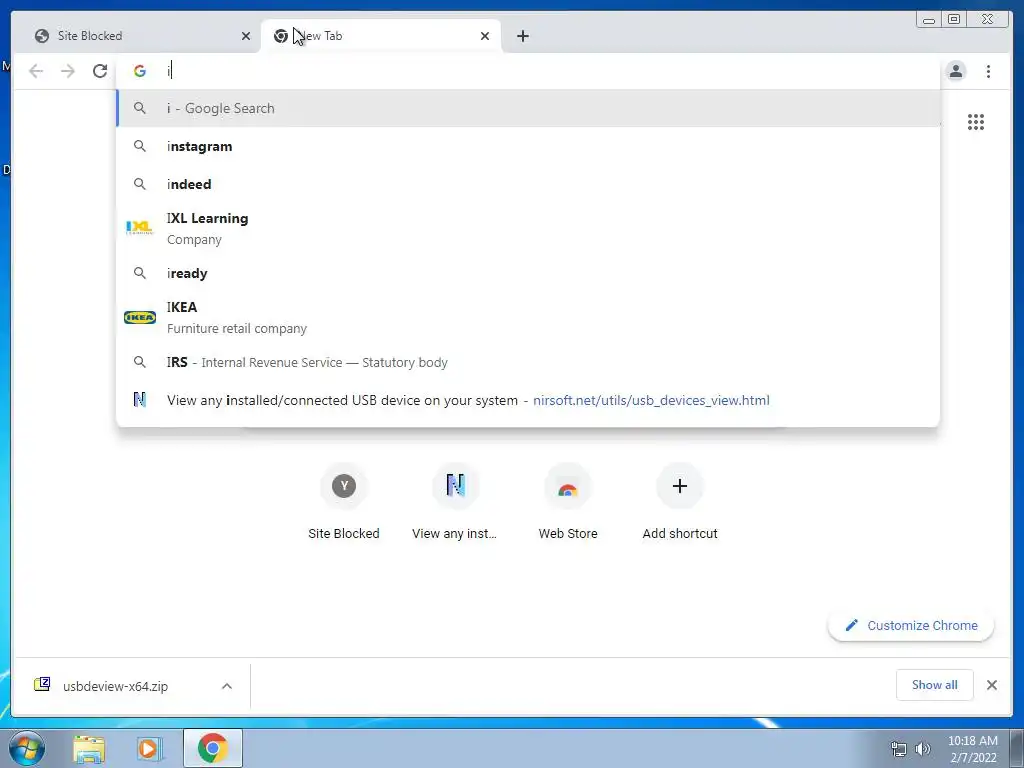
Task: Click the Show desktop button
Action: click(x=1017, y=748)
